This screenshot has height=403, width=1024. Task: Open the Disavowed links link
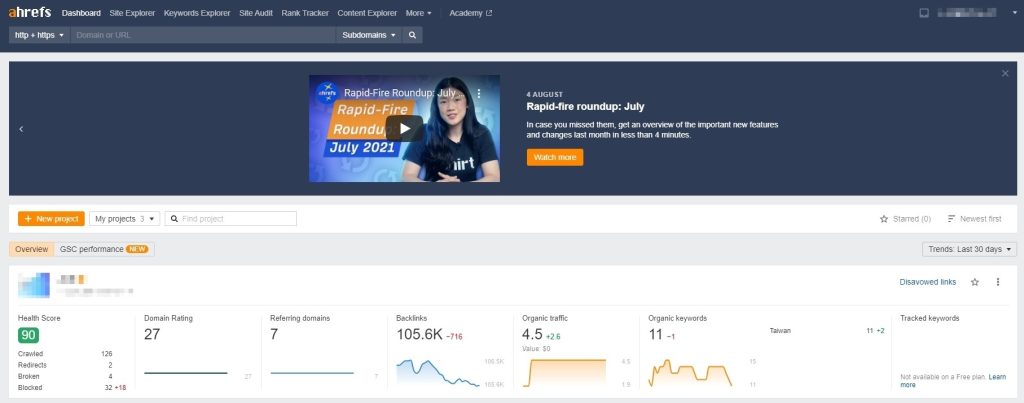[x=927, y=282]
